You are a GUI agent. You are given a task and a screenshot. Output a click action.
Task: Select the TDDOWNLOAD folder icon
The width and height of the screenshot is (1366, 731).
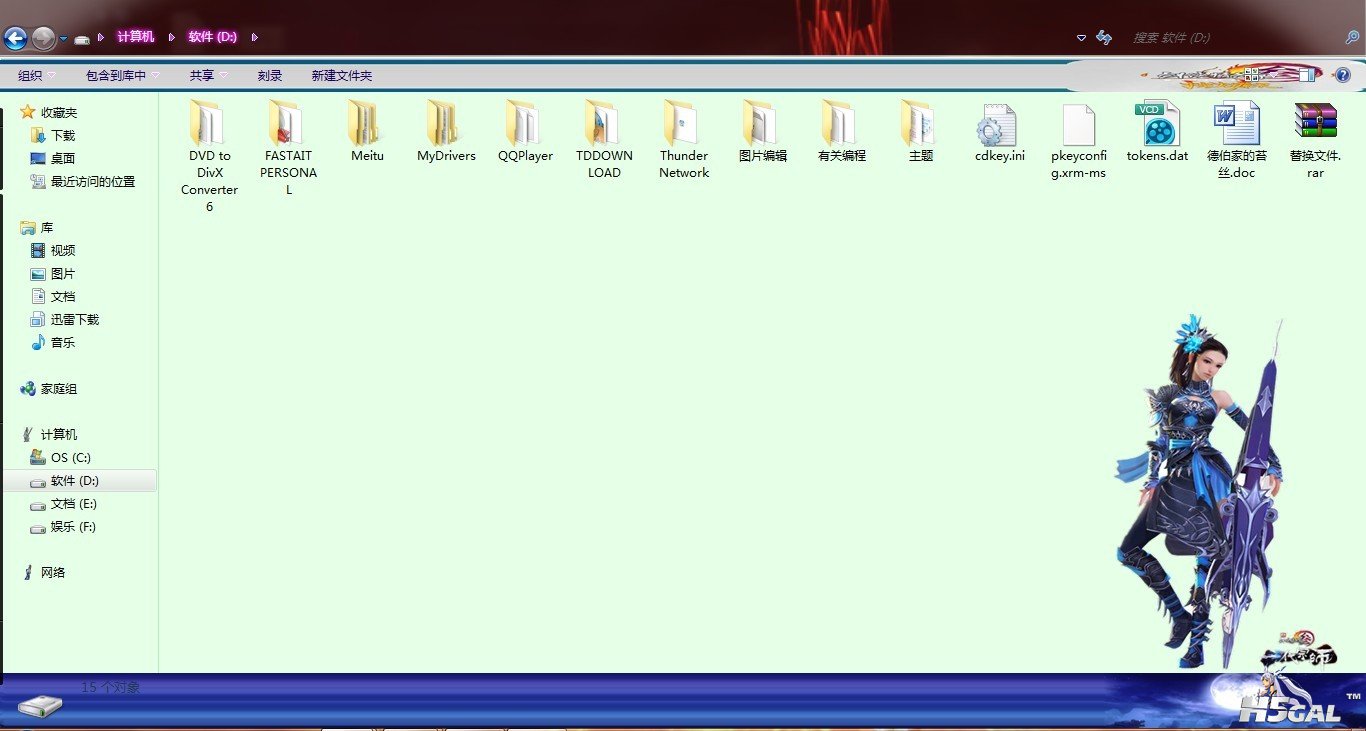click(x=604, y=123)
